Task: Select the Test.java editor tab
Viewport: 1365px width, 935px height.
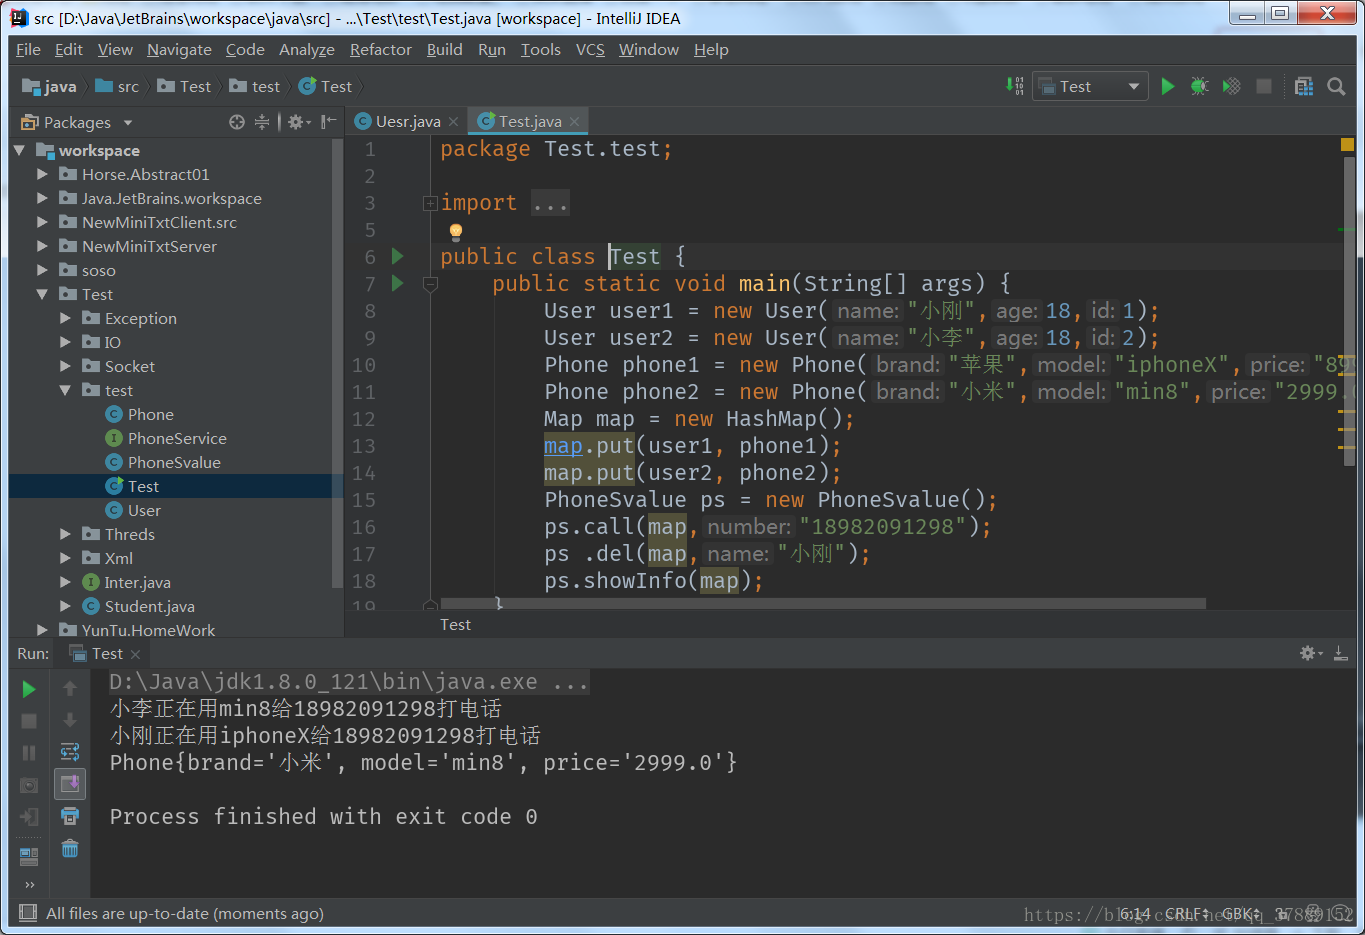Action: tap(530, 121)
